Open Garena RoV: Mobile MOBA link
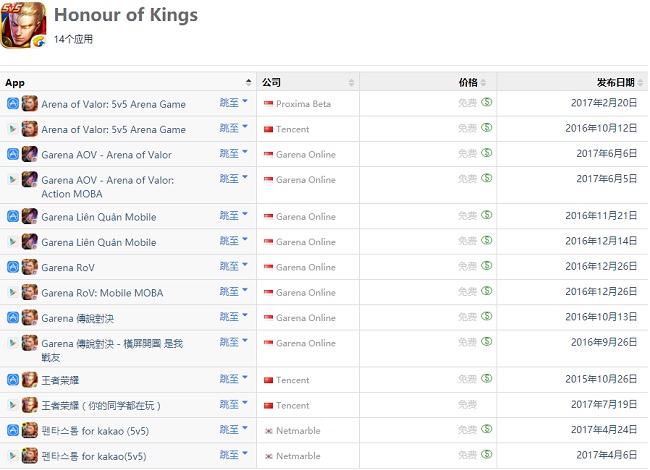Viewport: 650px width, 470px height. pyautogui.click(x=102, y=293)
